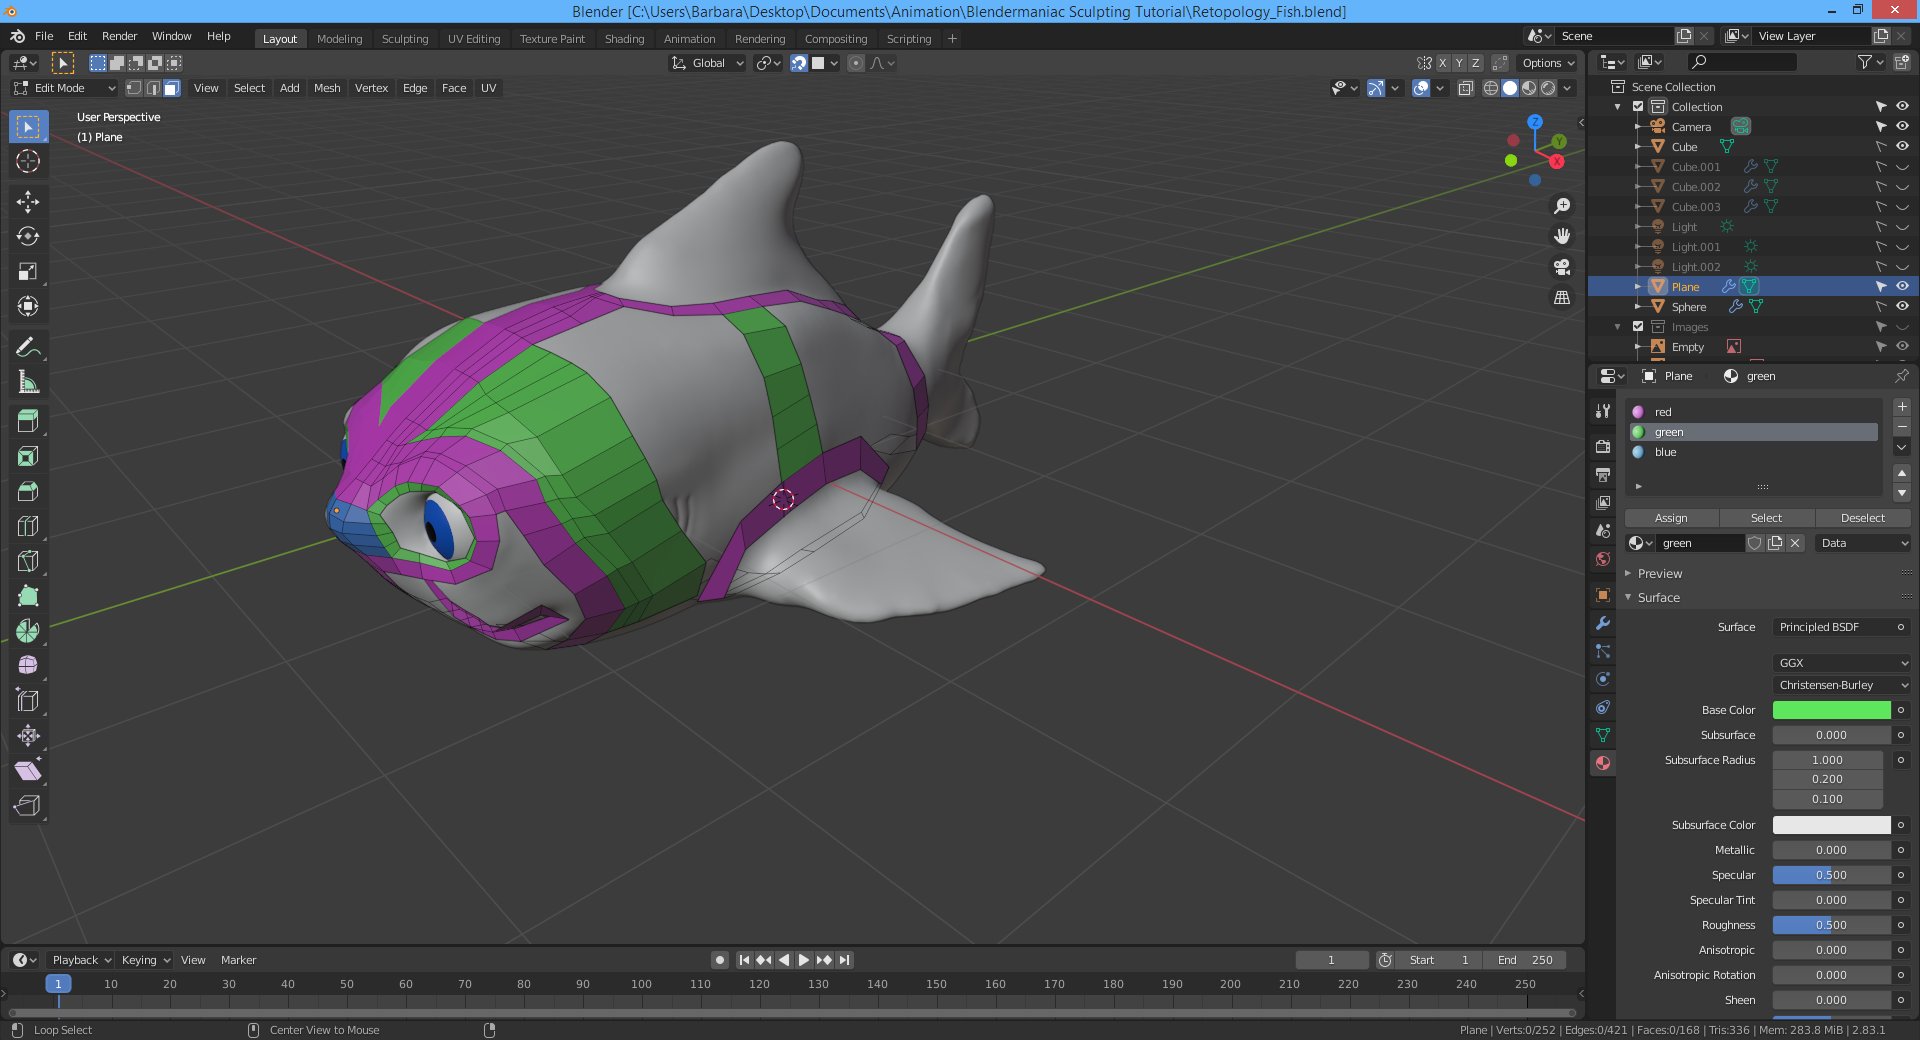Choose the Loop Cut tool
The height and width of the screenshot is (1040, 1920).
click(28, 526)
